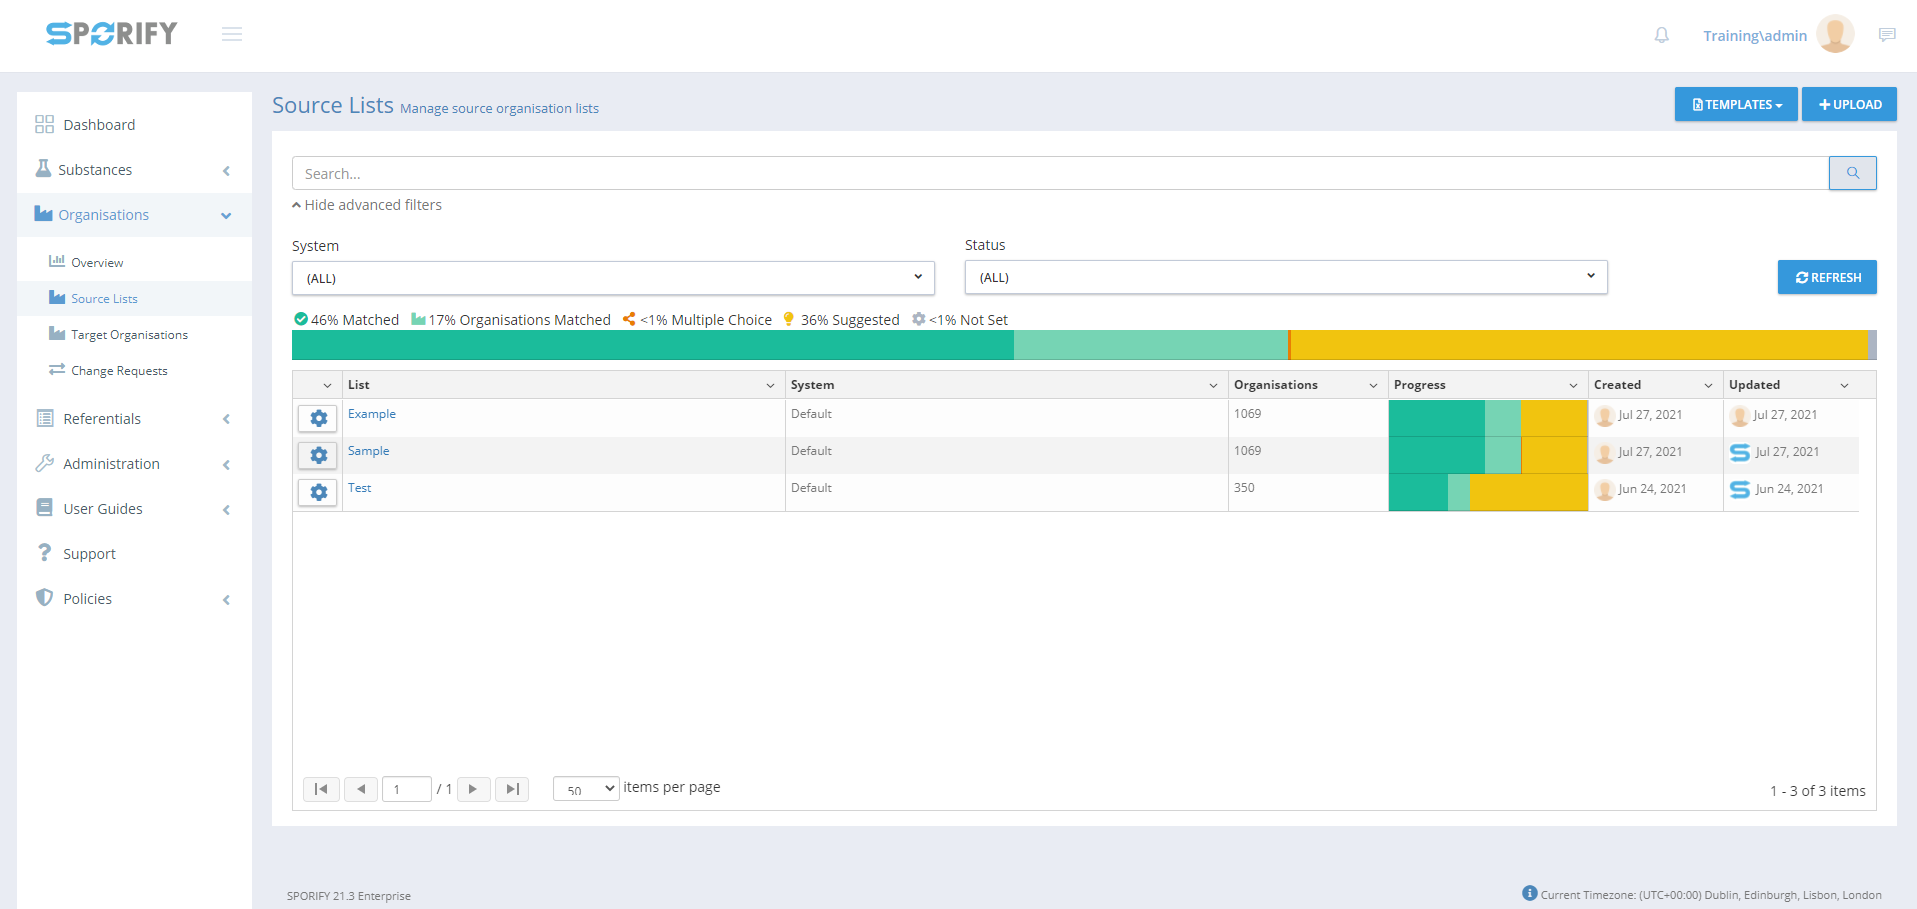1917x909 pixels.
Task: Go to the last page arrow
Action: tap(512, 789)
